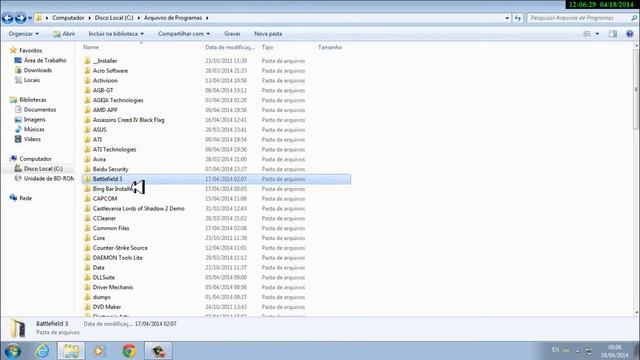Select the _Installer folder icon
This screenshot has width=640, height=360.
tap(87, 61)
